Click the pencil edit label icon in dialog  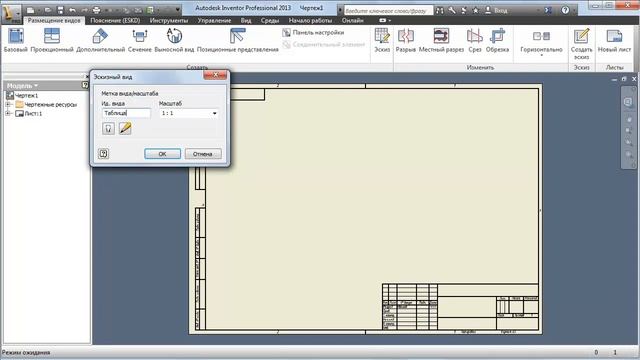125,129
